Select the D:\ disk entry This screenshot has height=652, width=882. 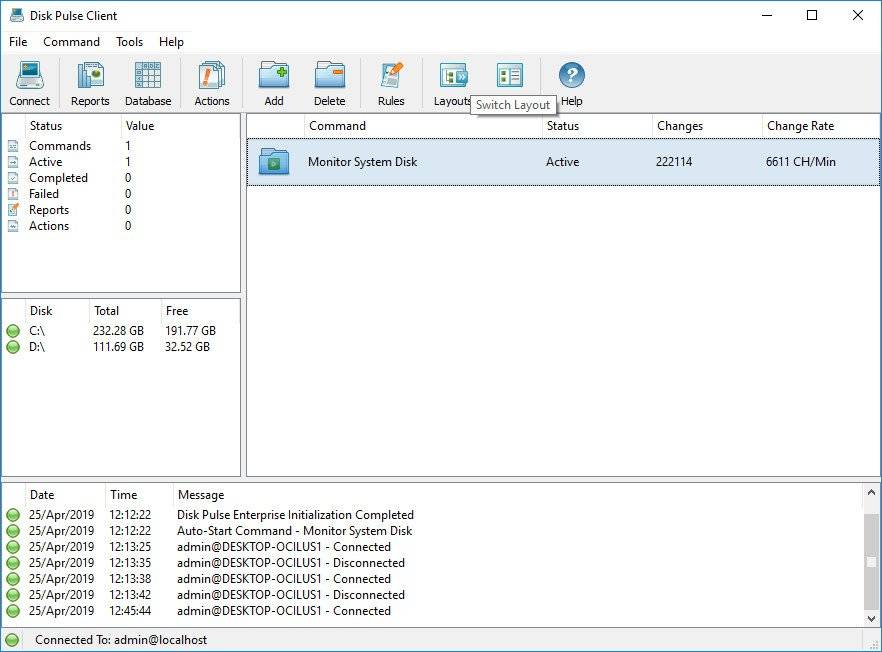click(x=37, y=347)
